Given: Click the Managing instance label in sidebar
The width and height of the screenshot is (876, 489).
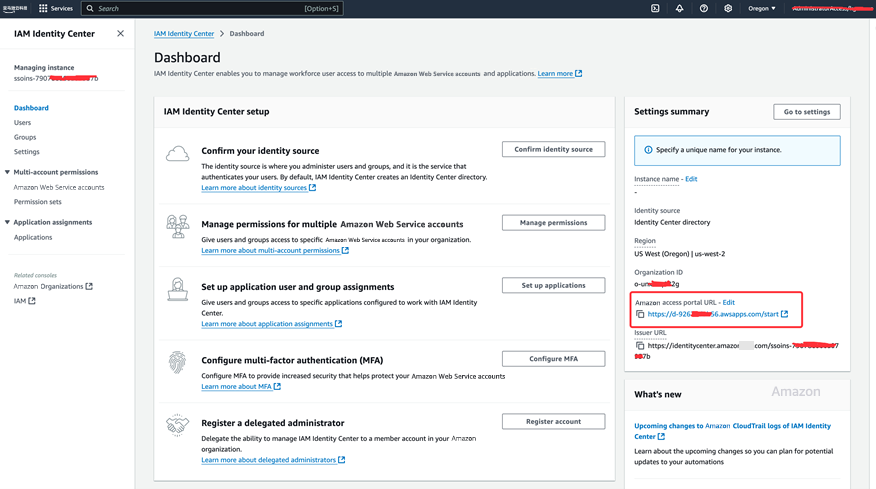Looking at the screenshot, I should [44, 68].
